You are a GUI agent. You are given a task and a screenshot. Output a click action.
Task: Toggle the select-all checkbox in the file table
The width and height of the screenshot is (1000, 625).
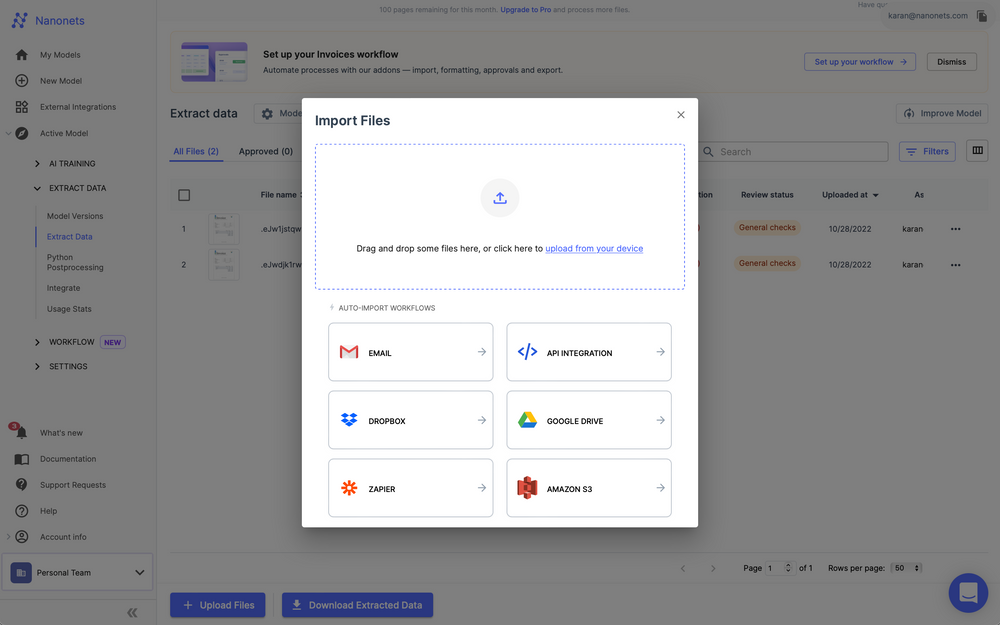point(184,195)
